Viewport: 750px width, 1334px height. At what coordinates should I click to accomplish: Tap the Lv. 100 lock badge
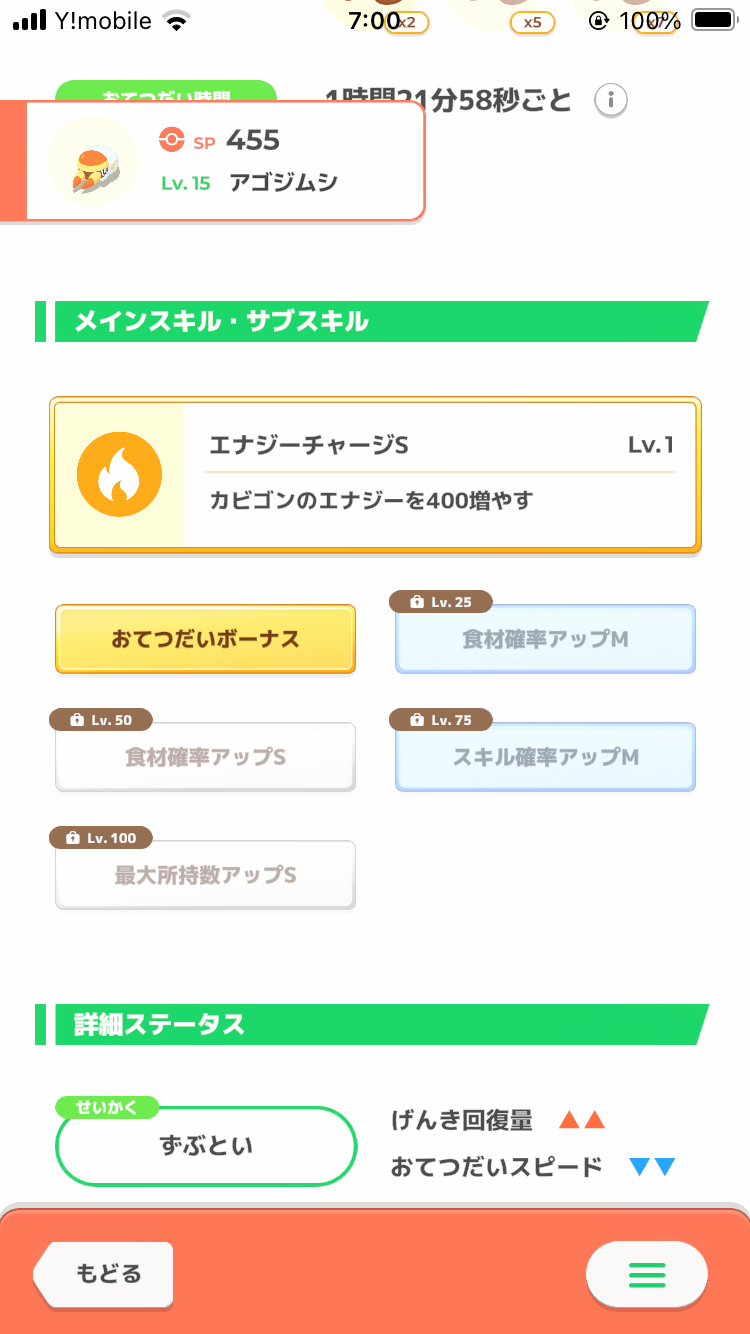coord(101,838)
